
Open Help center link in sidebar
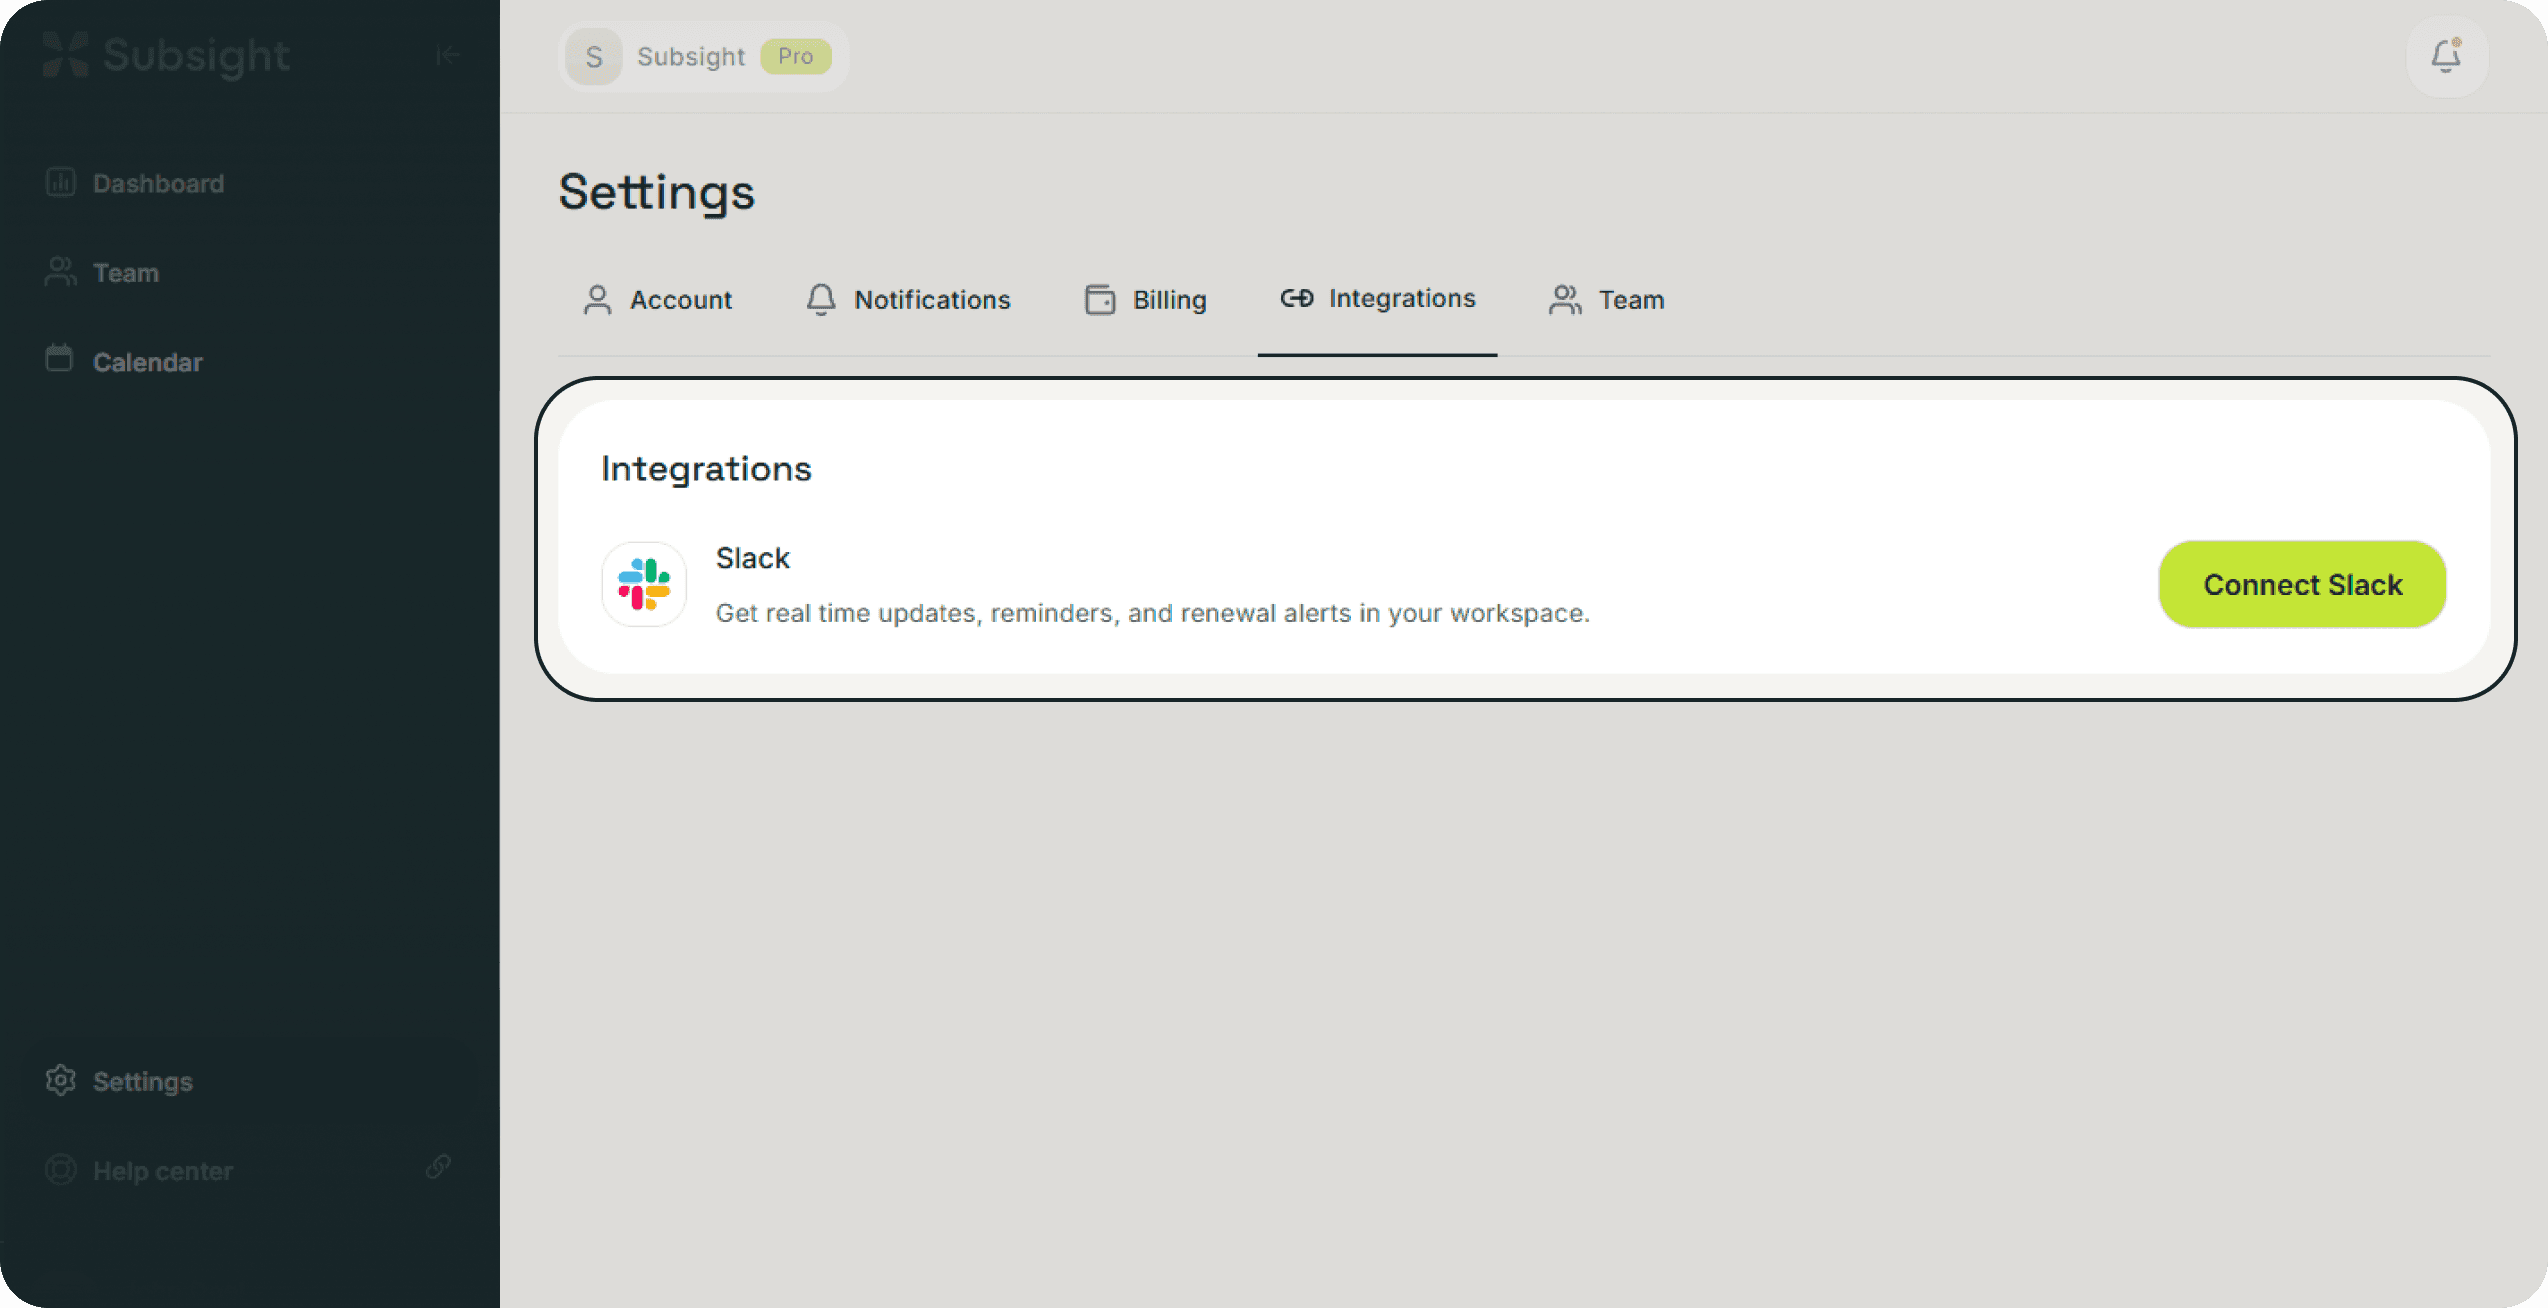tap(139, 1170)
